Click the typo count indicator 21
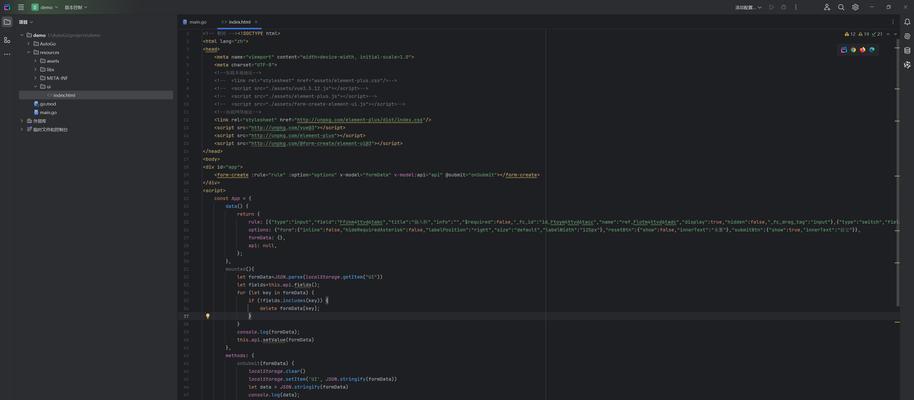Screen dimensions: 914x400 click(x=877, y=34)
